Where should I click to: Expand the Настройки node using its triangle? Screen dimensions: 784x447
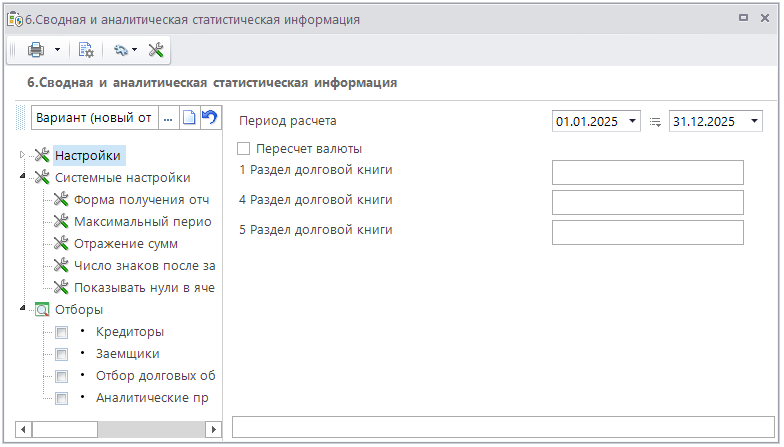tap(23, 155)
